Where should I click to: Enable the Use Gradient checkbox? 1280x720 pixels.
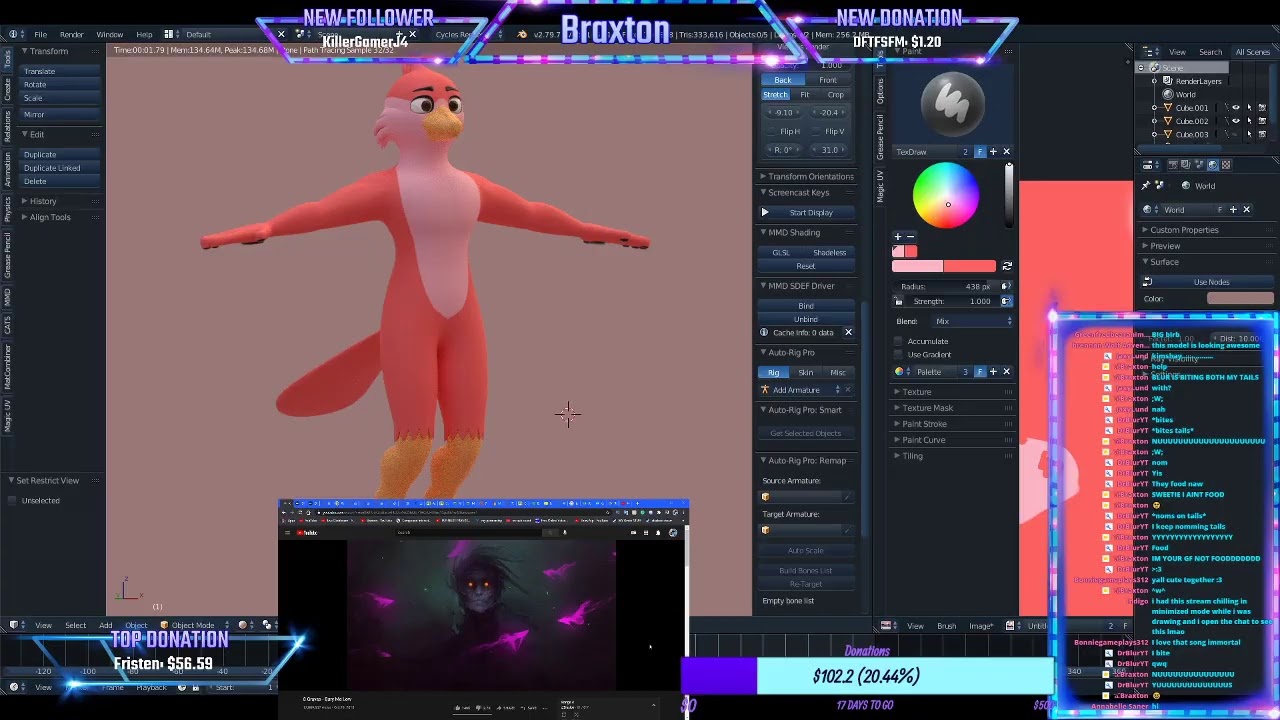coord(898,355)
